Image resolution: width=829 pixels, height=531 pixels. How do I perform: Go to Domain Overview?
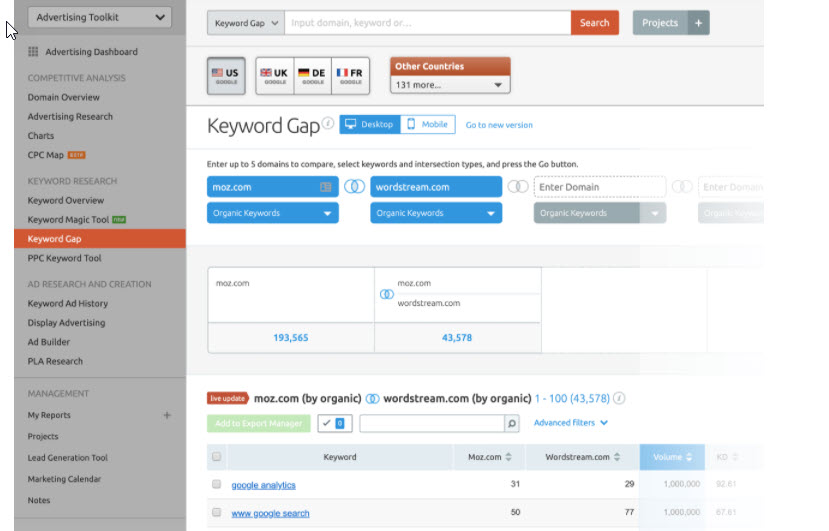63,97
